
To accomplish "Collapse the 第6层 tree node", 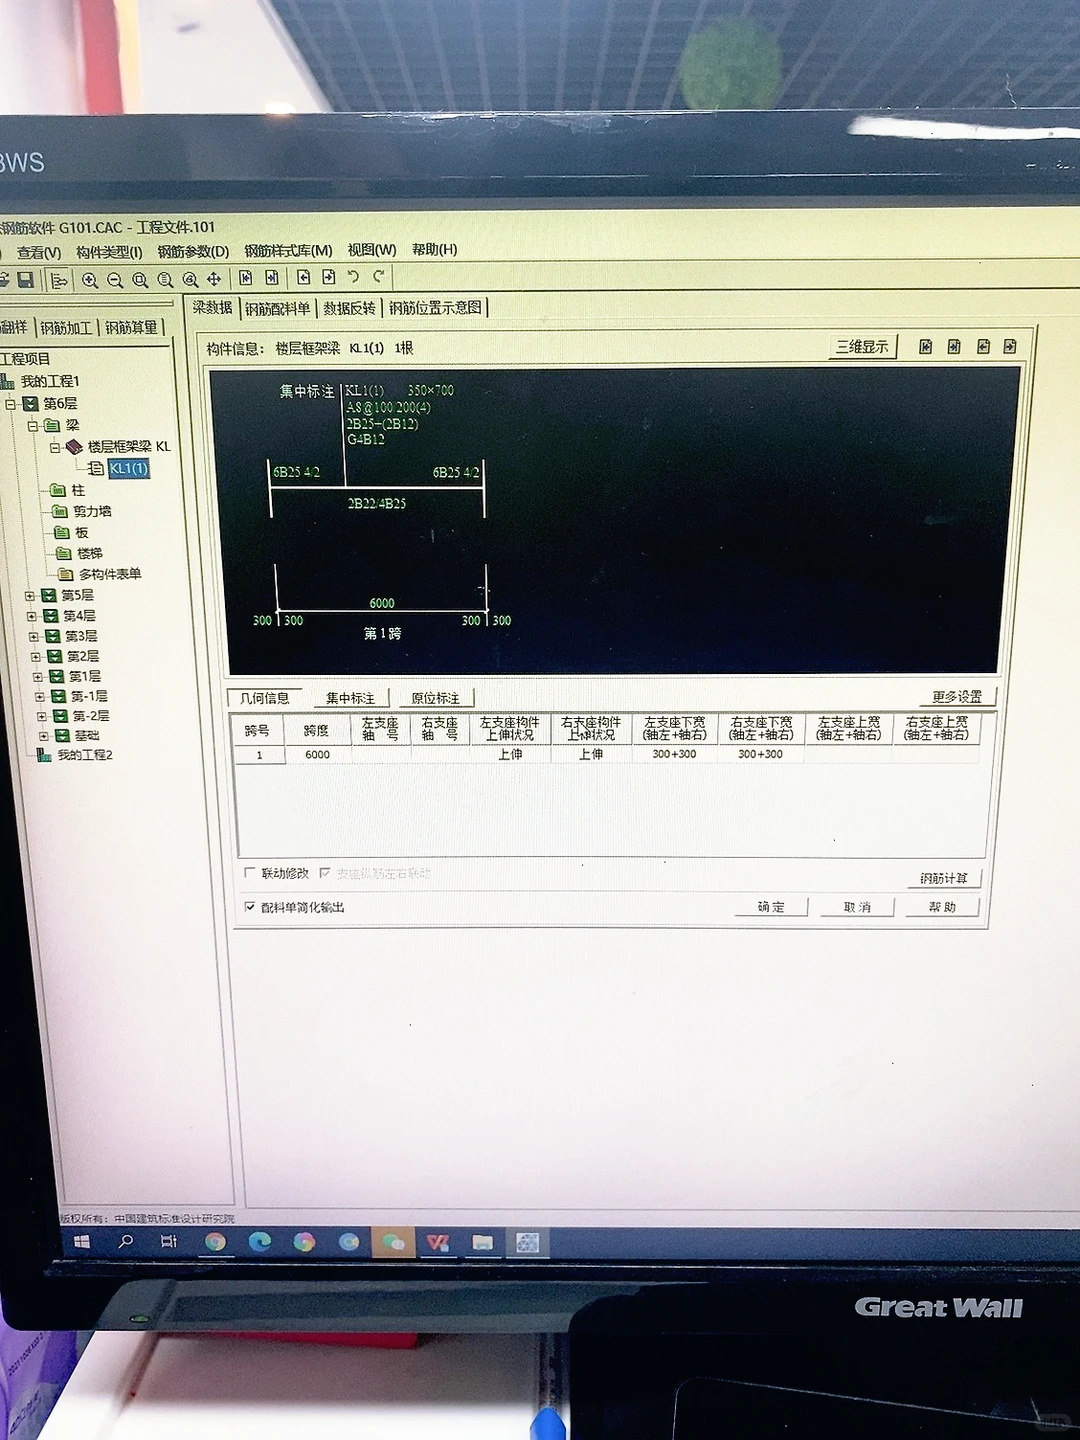I will (11, 404).
